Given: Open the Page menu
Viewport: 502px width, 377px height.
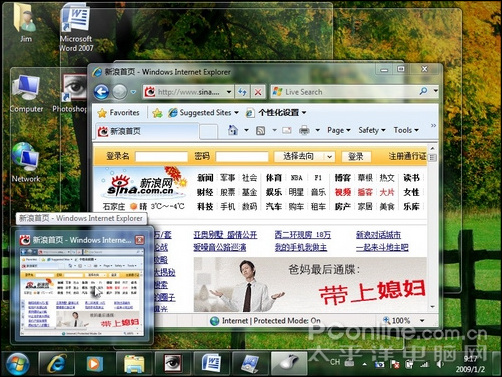Looking at the screenshot, I should click(x=339, y=130).
